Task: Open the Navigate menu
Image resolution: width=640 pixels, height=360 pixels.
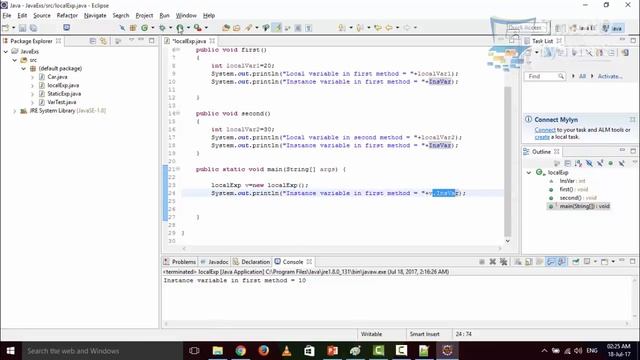Action: pos(95,16)
